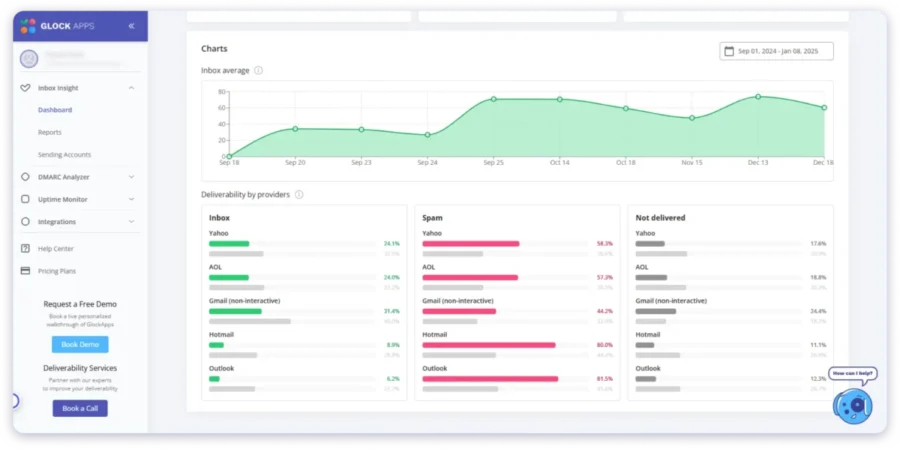Expand the Uptime Monitor menu

(132, 199)
